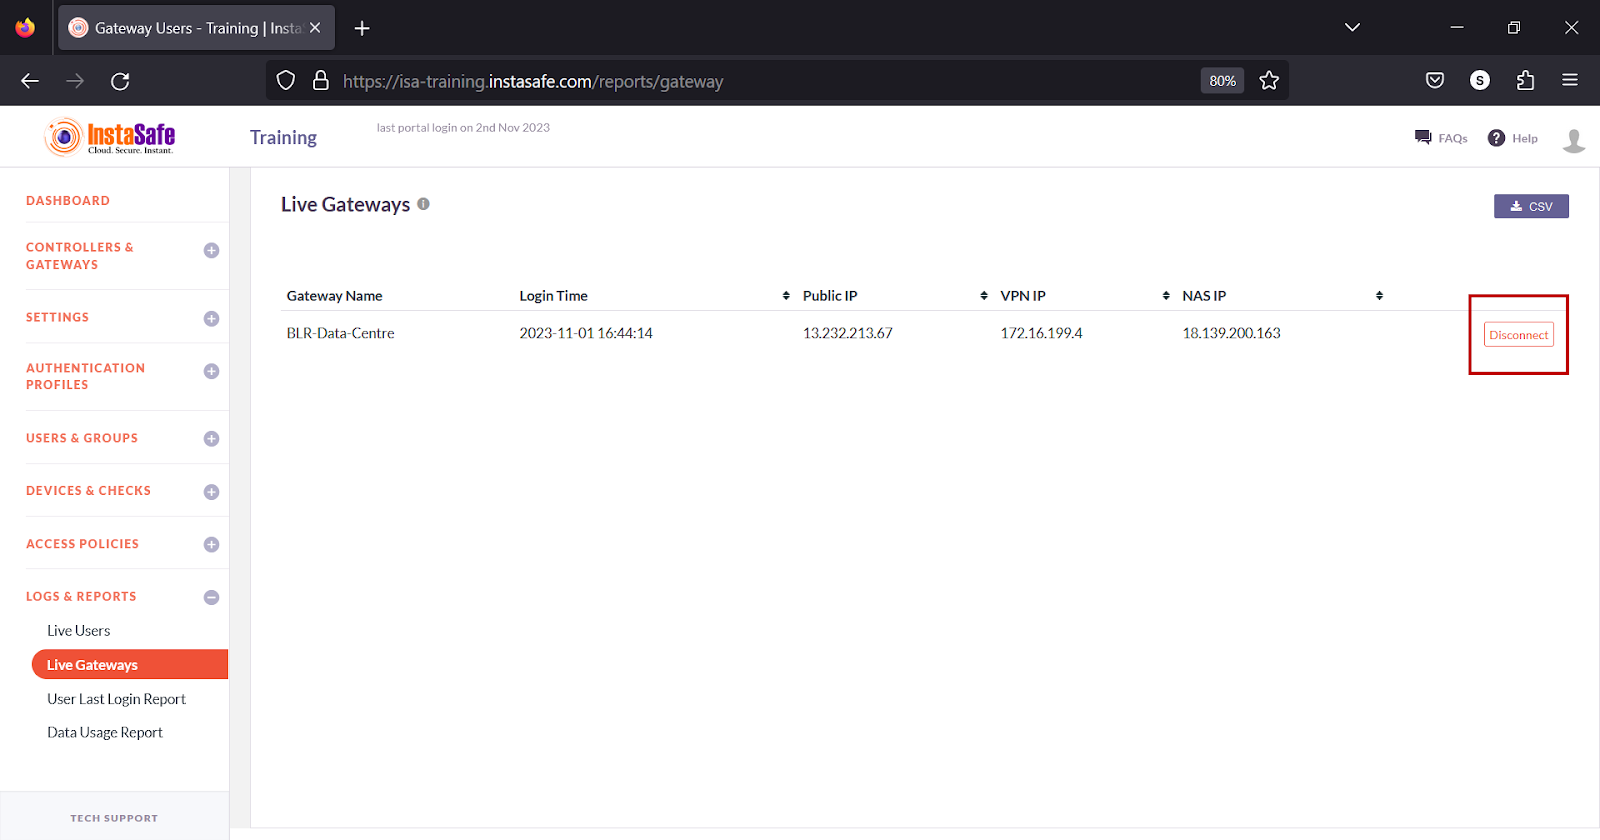This screenshot has height=840, width=1600.
Task: Click the padlock site info icon
Action: (x=321, y=81)
